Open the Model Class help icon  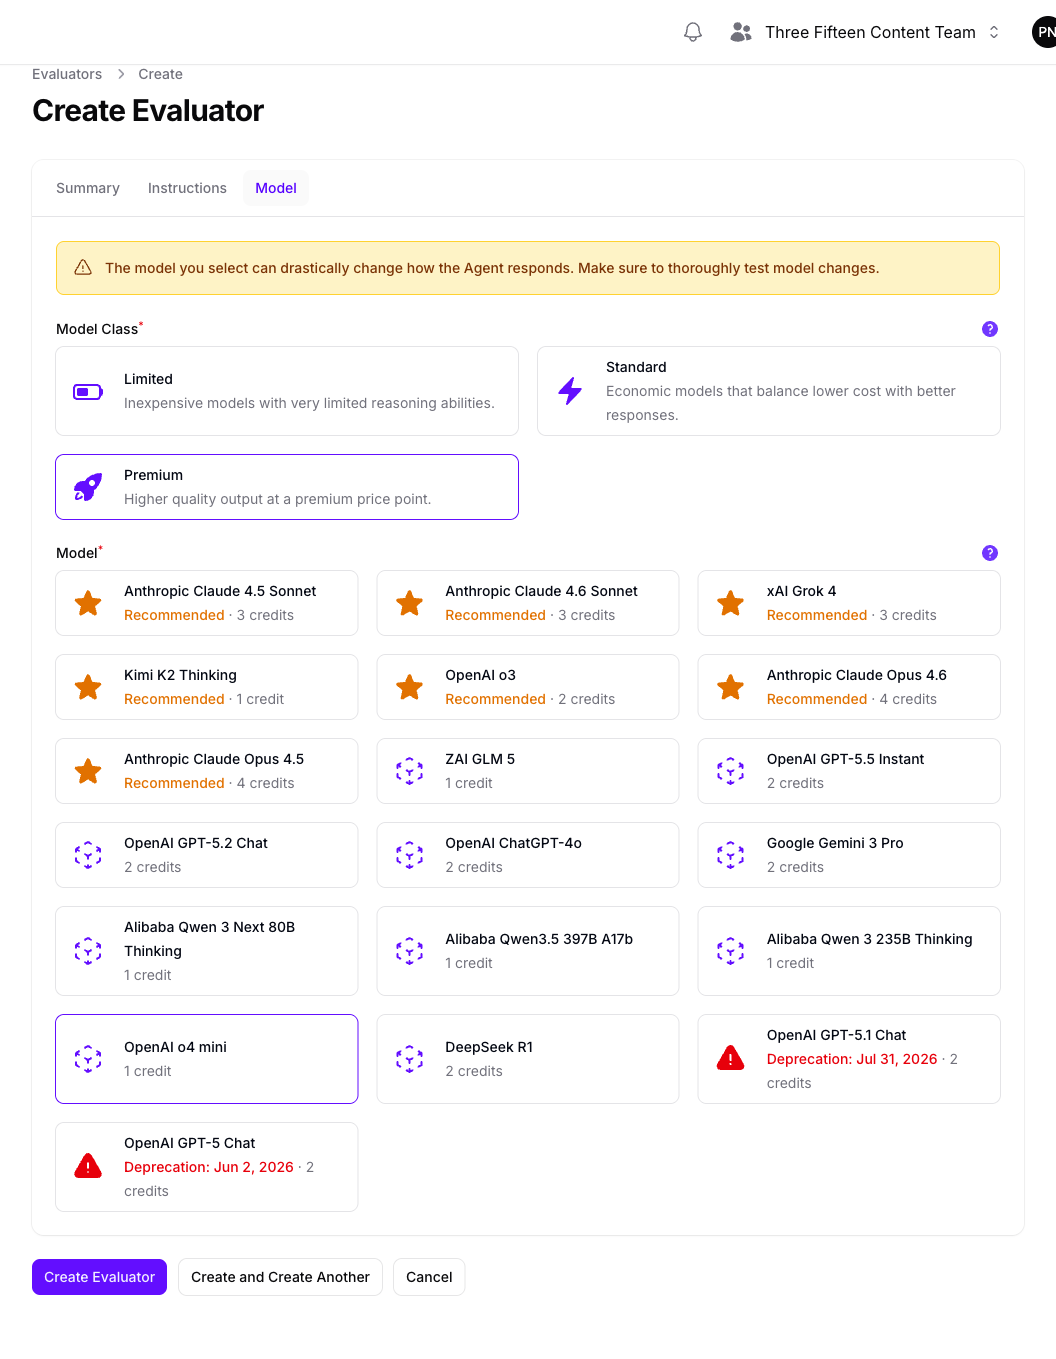(990, 329)
